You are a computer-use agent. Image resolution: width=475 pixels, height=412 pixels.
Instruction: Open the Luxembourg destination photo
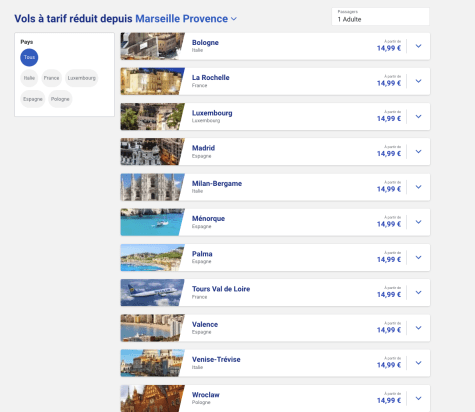[152, 116]
